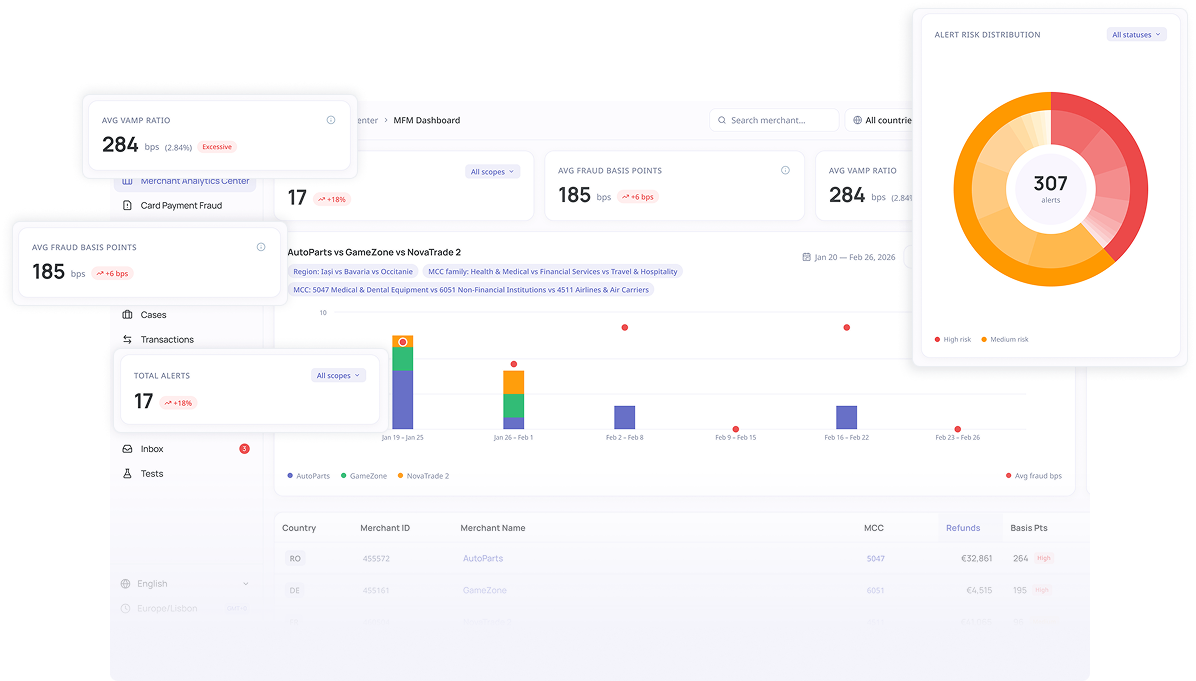This screenshot has width=1196, height=681.
Task: Click the MFM Dashboard breadcrumb
Action: click(x=426, y=120)
